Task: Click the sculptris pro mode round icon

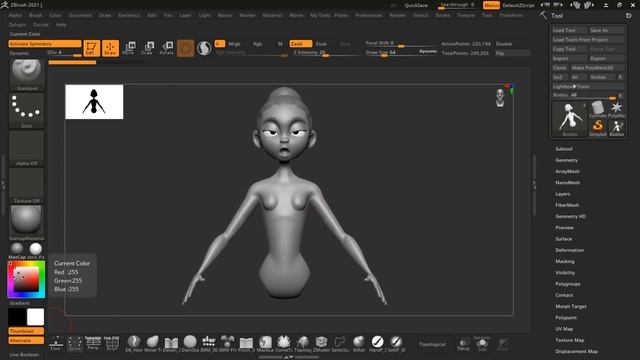Action: point(204,48)
